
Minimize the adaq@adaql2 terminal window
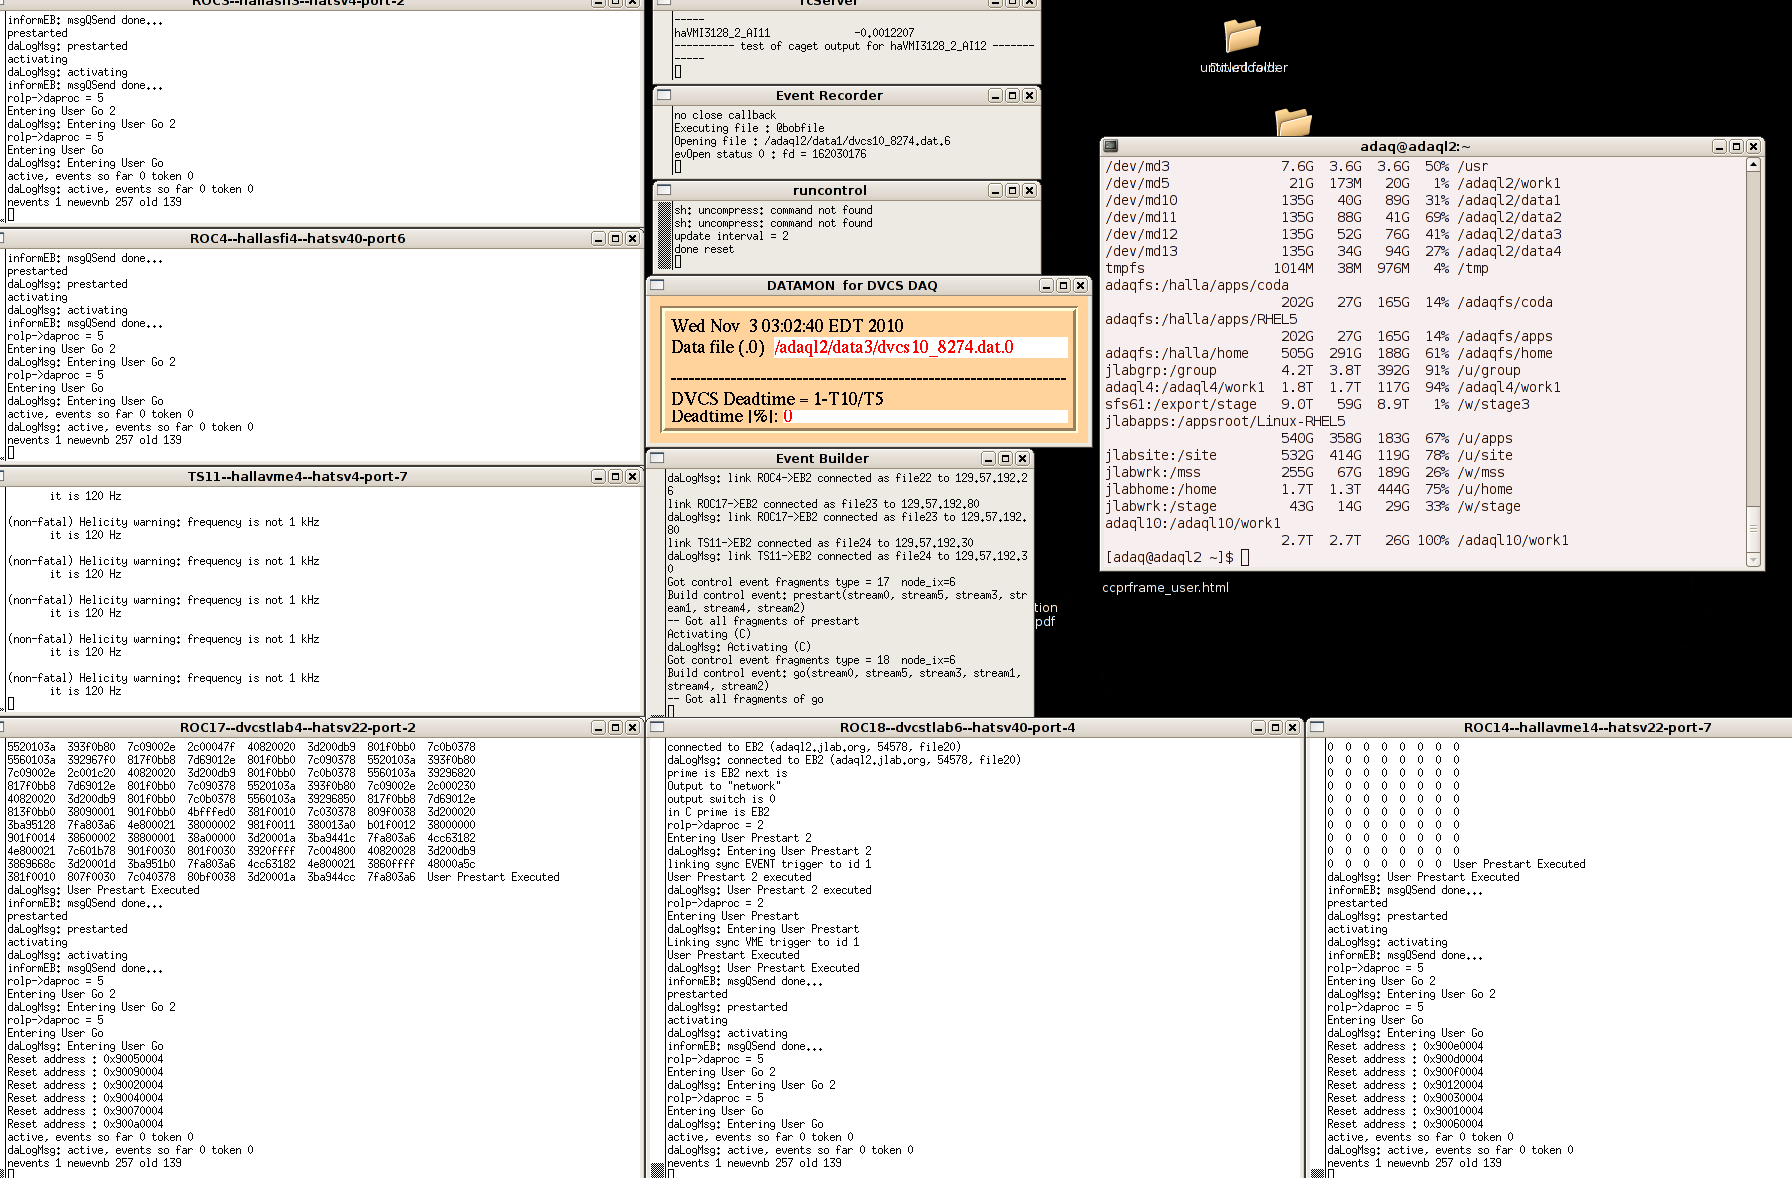pyautogui.click(x=1719, y=146)
